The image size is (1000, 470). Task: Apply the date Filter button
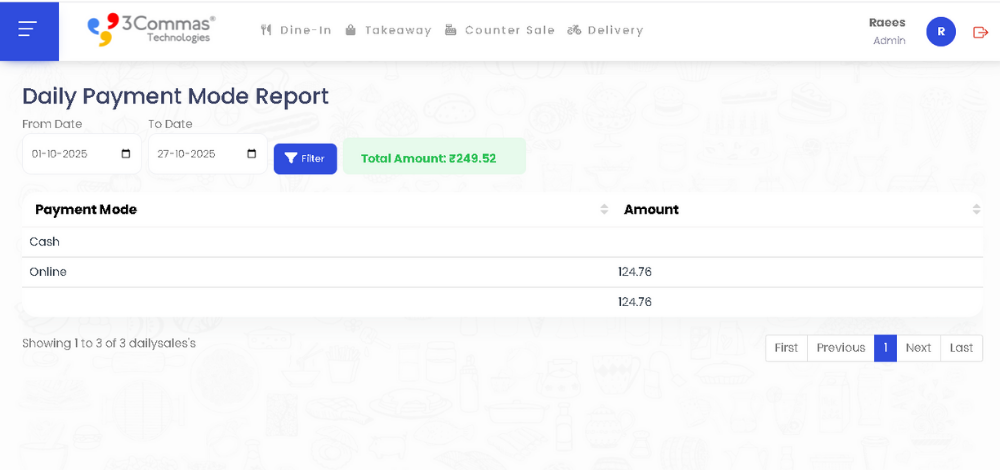tap(305, 158)
